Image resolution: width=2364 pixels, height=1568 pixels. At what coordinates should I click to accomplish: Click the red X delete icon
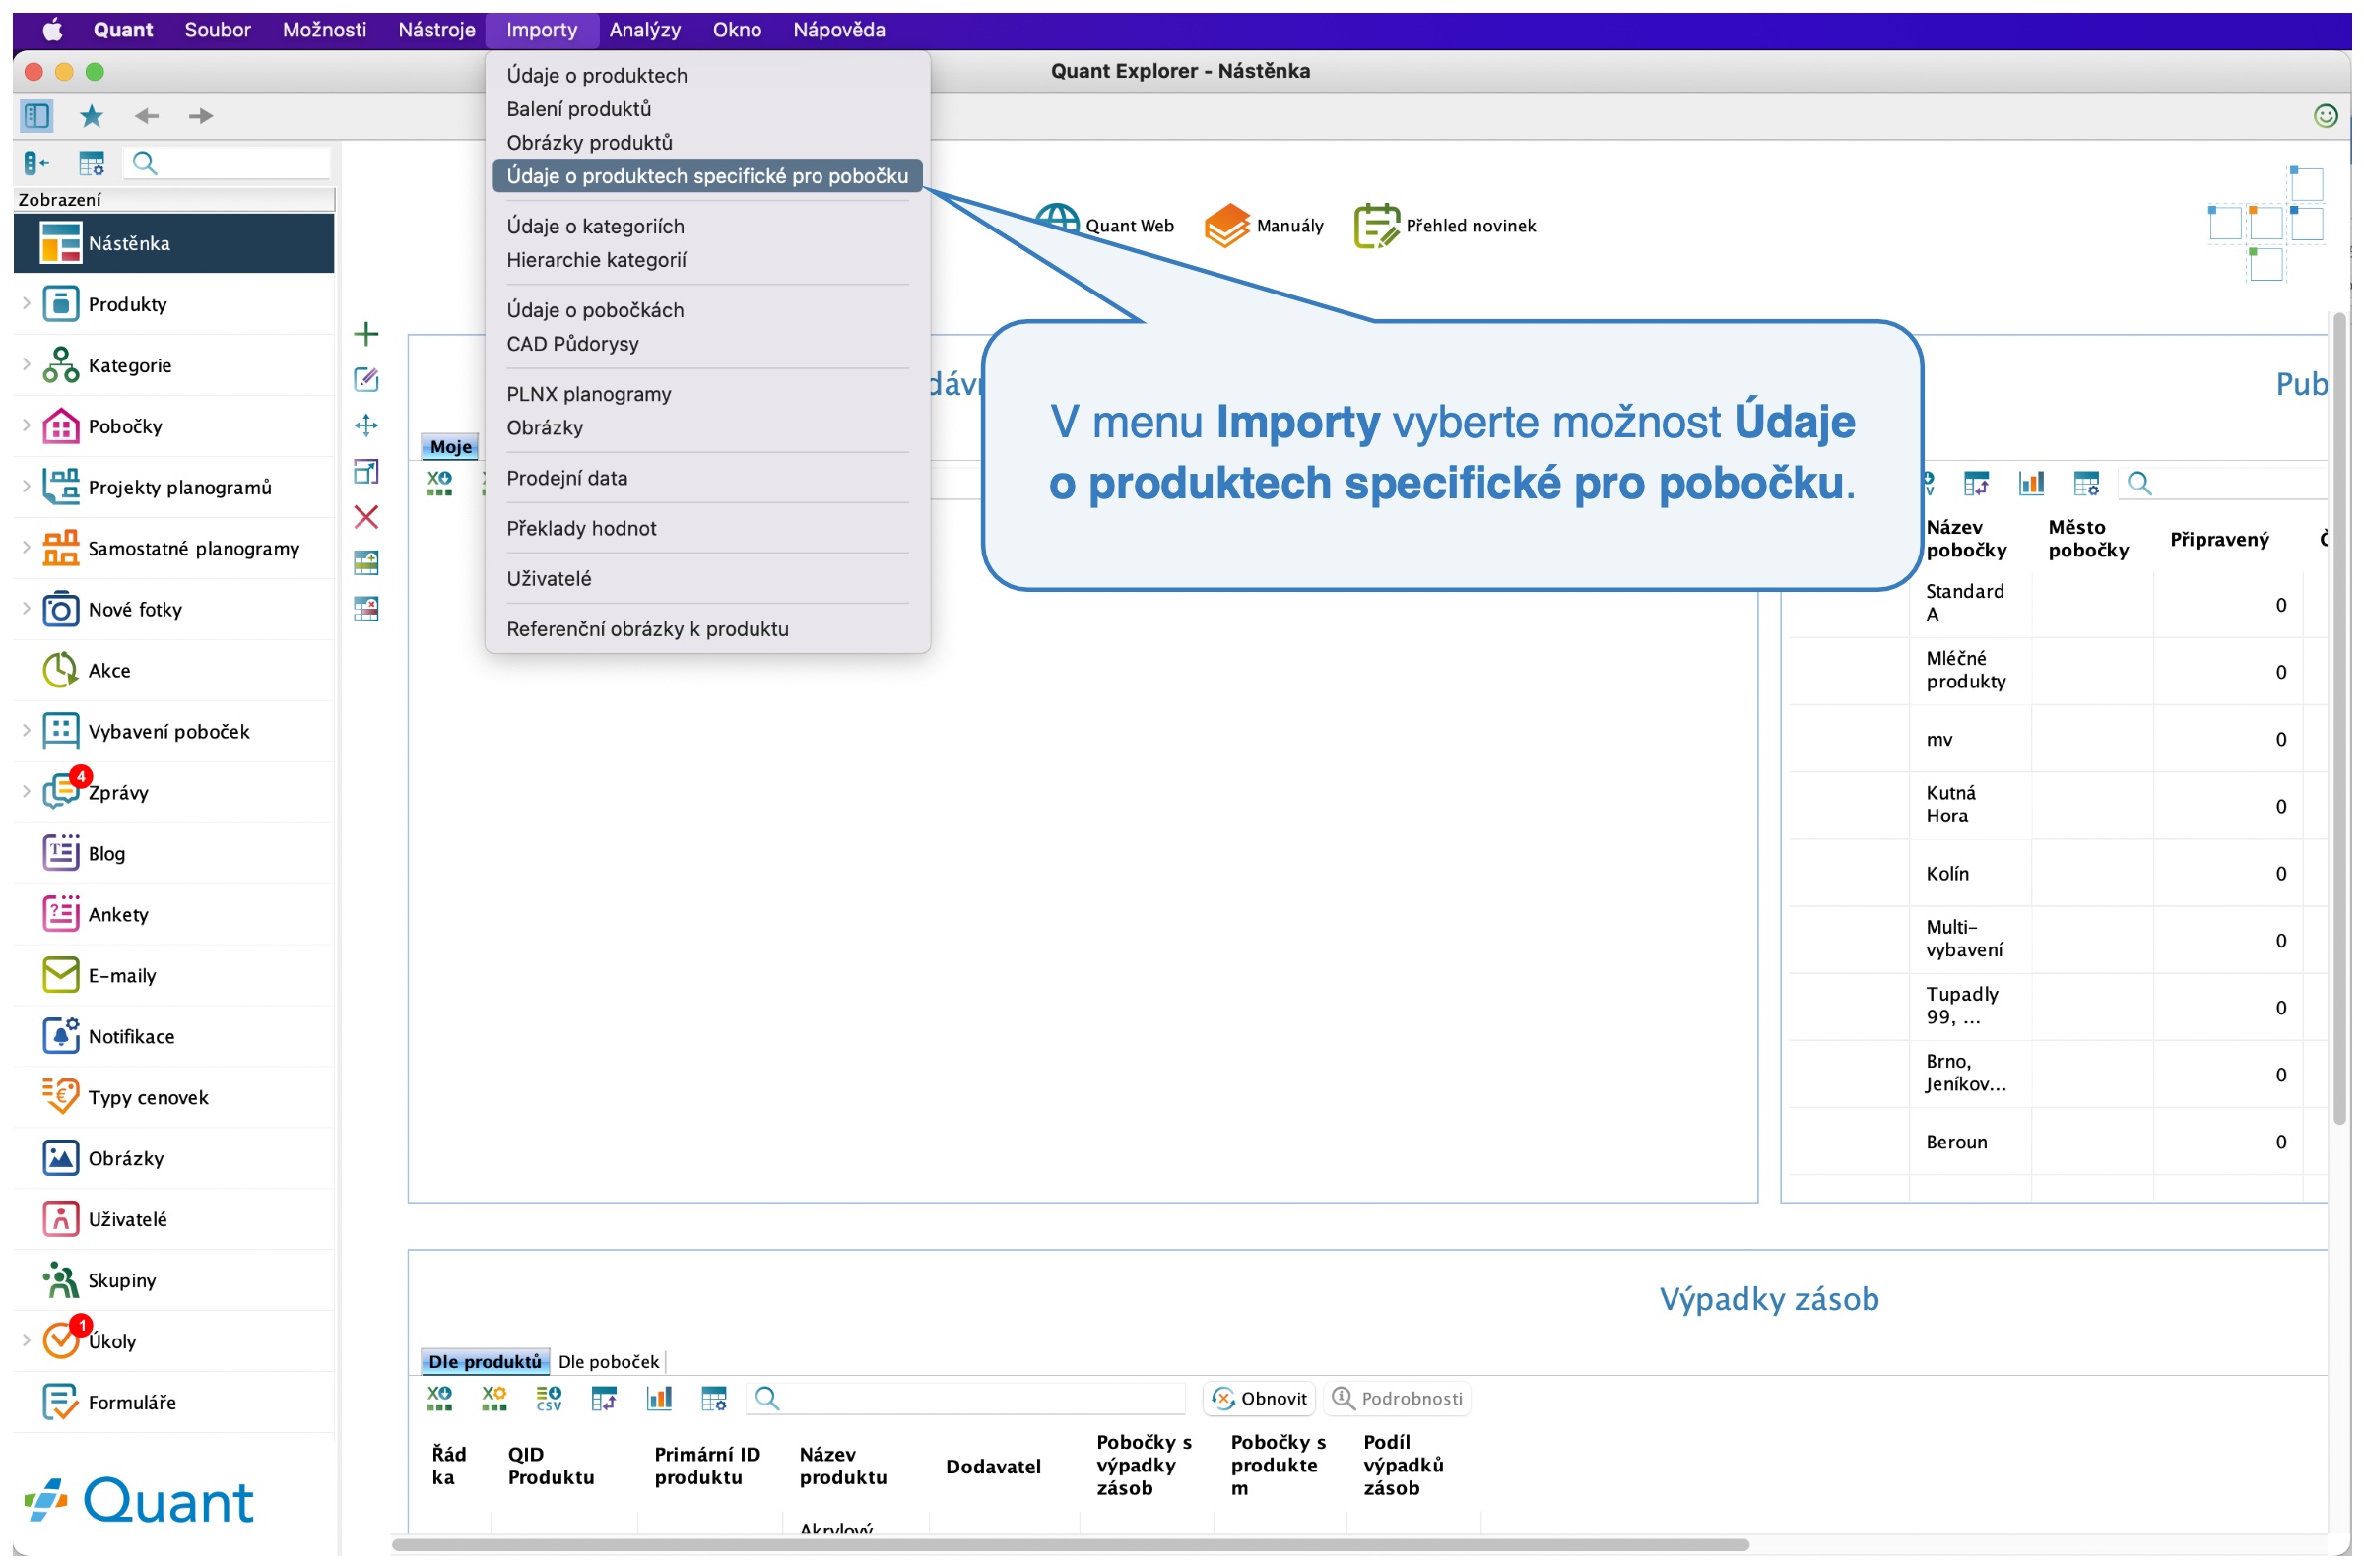[x=366, y=517]
